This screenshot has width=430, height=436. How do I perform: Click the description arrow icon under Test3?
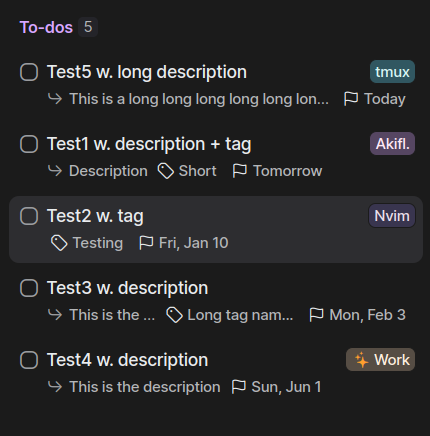(55, 314)
